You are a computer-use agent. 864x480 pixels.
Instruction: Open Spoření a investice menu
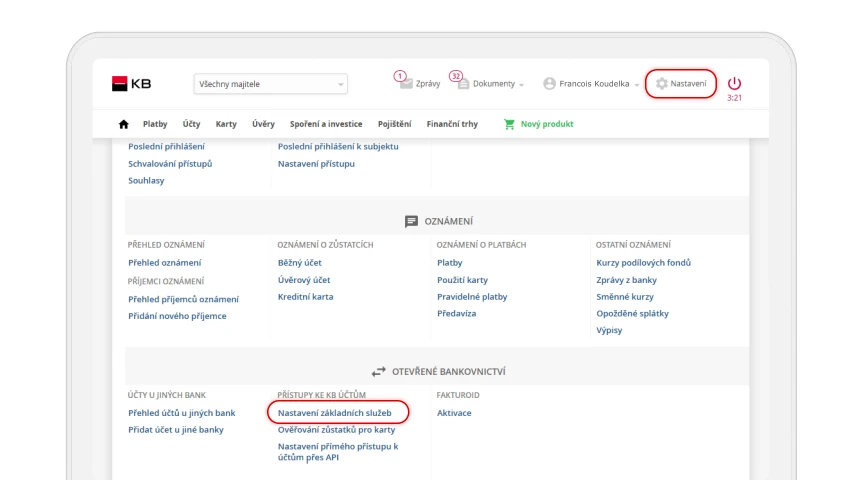tap(326, 124)
